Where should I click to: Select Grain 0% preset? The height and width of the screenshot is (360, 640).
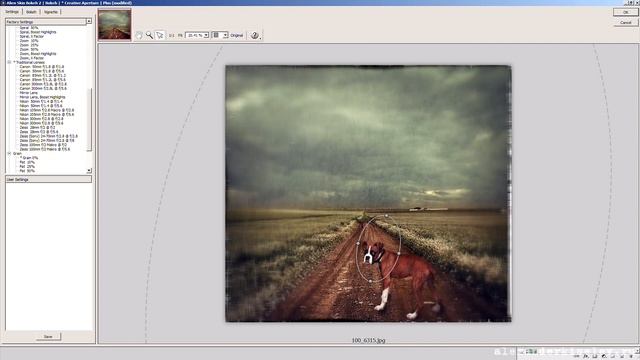click(29, 158)
